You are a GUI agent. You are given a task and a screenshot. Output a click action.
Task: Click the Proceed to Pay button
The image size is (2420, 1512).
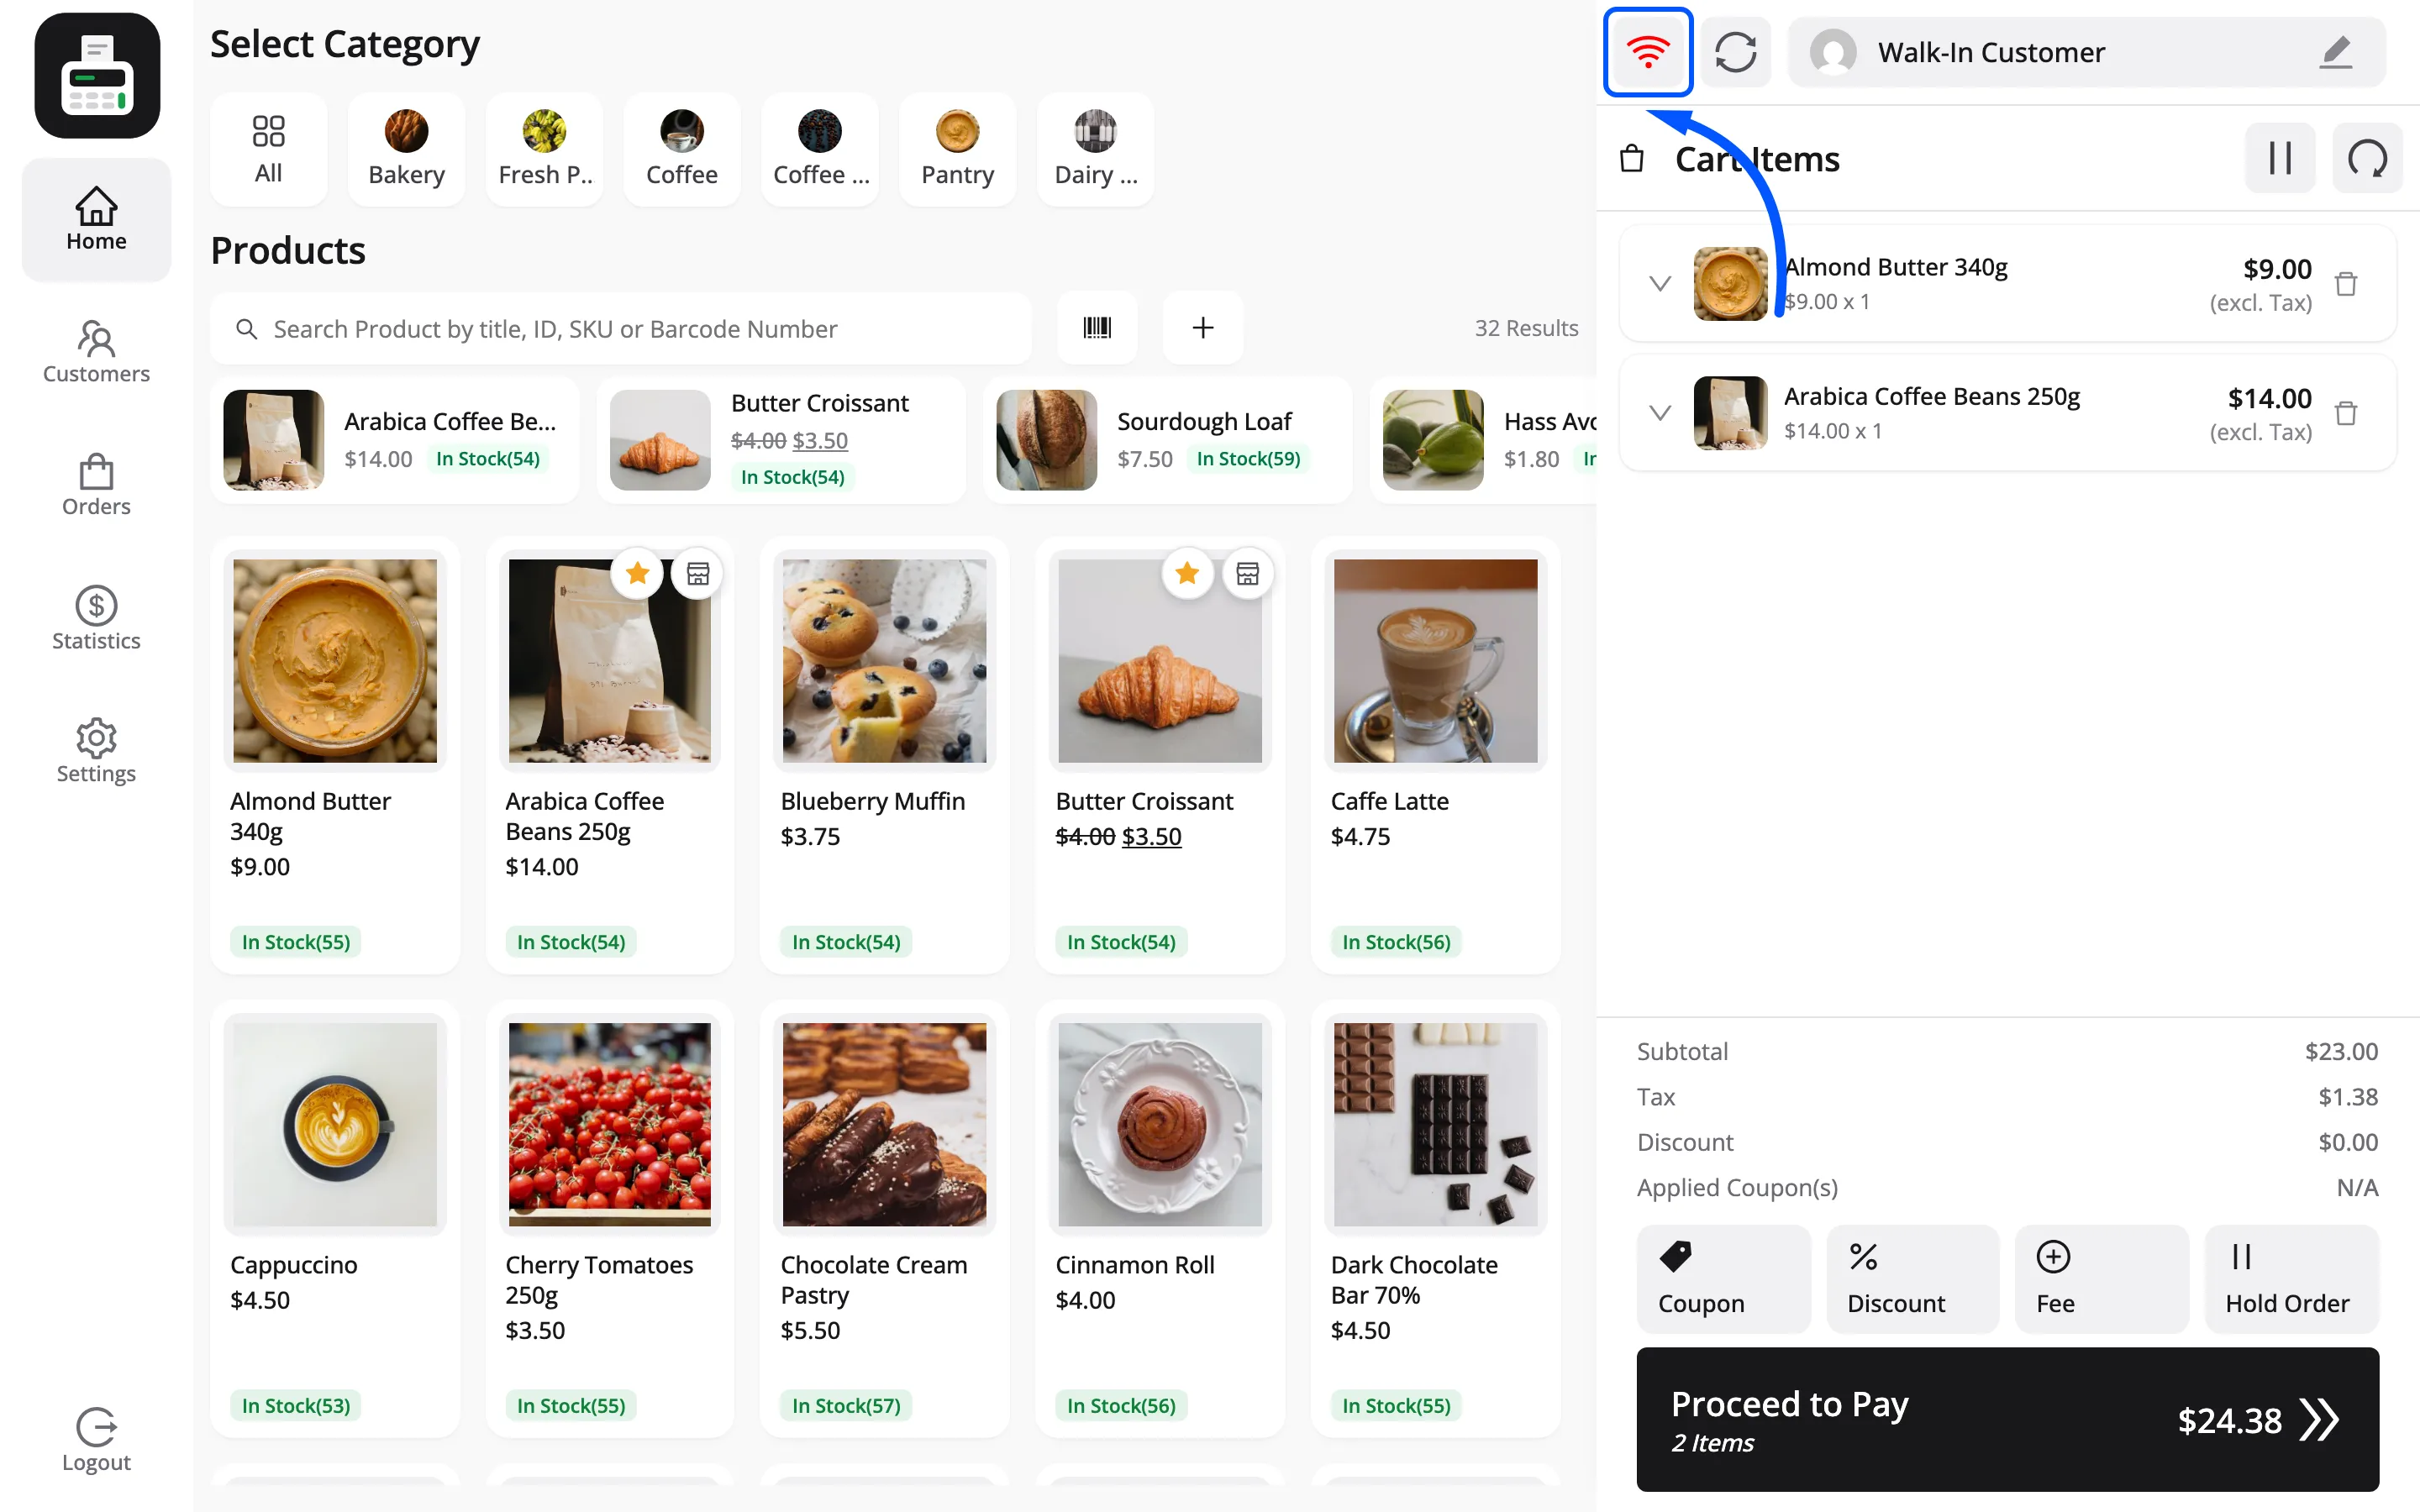2007,1419
